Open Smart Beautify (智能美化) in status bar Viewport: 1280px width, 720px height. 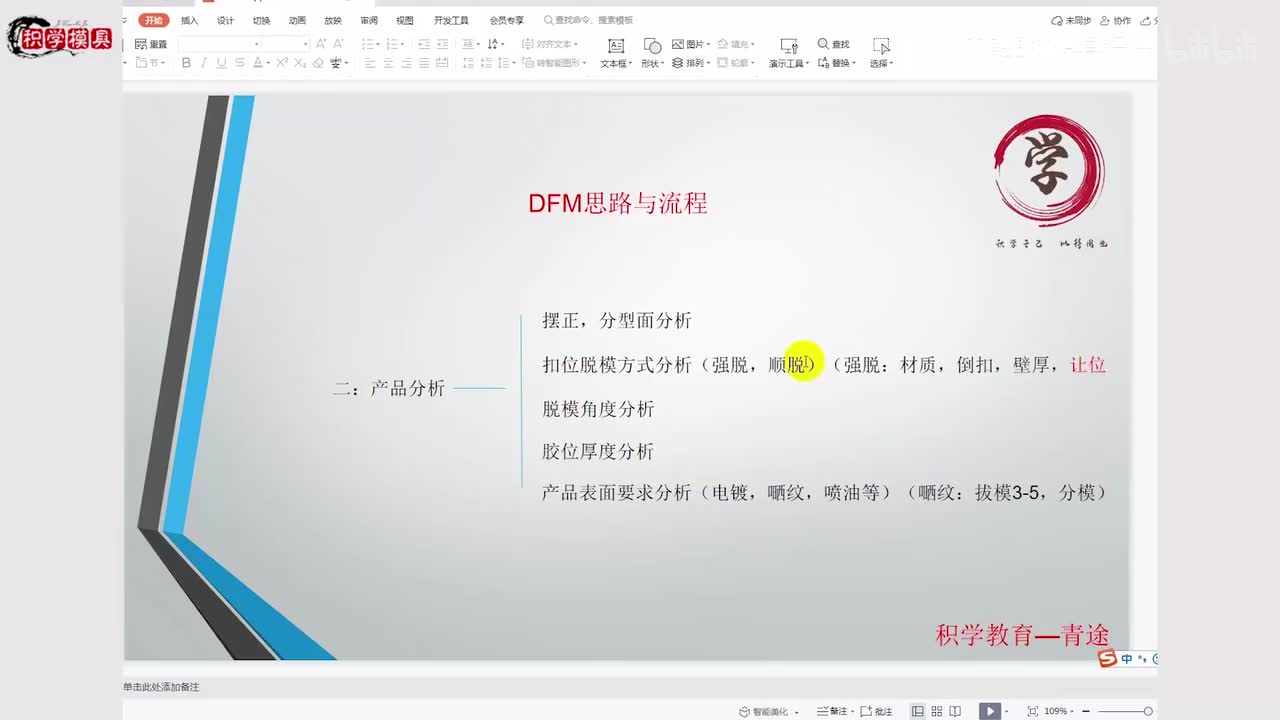click(769, 711)
